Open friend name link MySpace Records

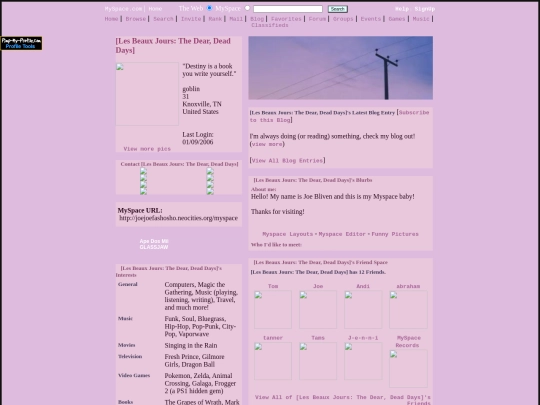[x=408, y=342]
